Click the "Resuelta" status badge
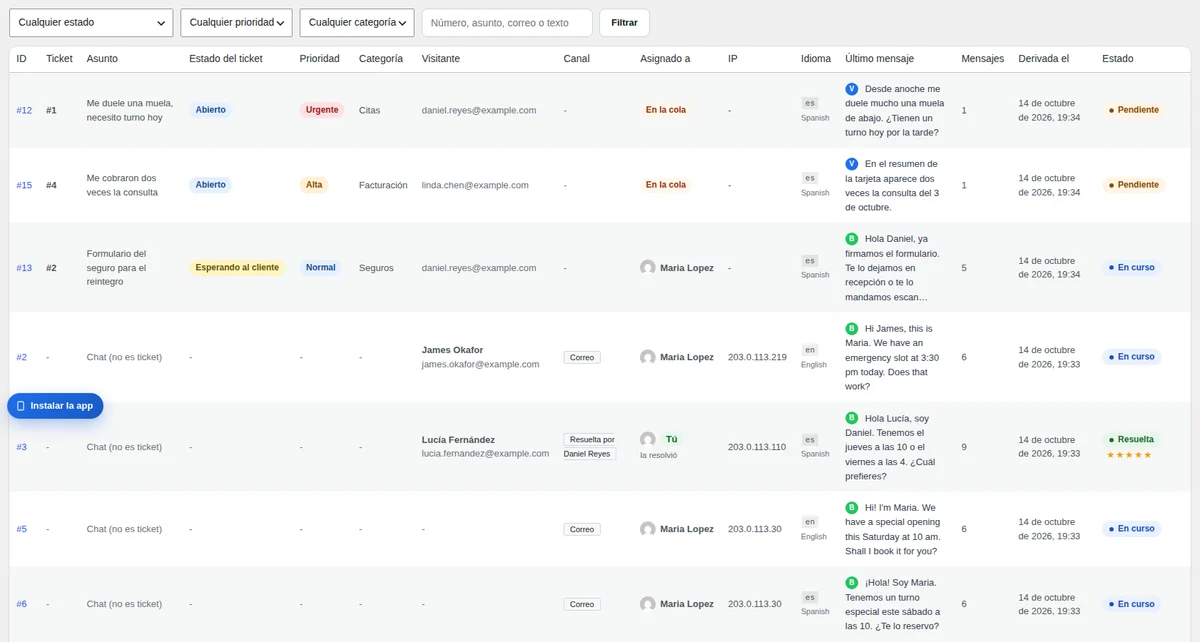 pos(1131,439)
